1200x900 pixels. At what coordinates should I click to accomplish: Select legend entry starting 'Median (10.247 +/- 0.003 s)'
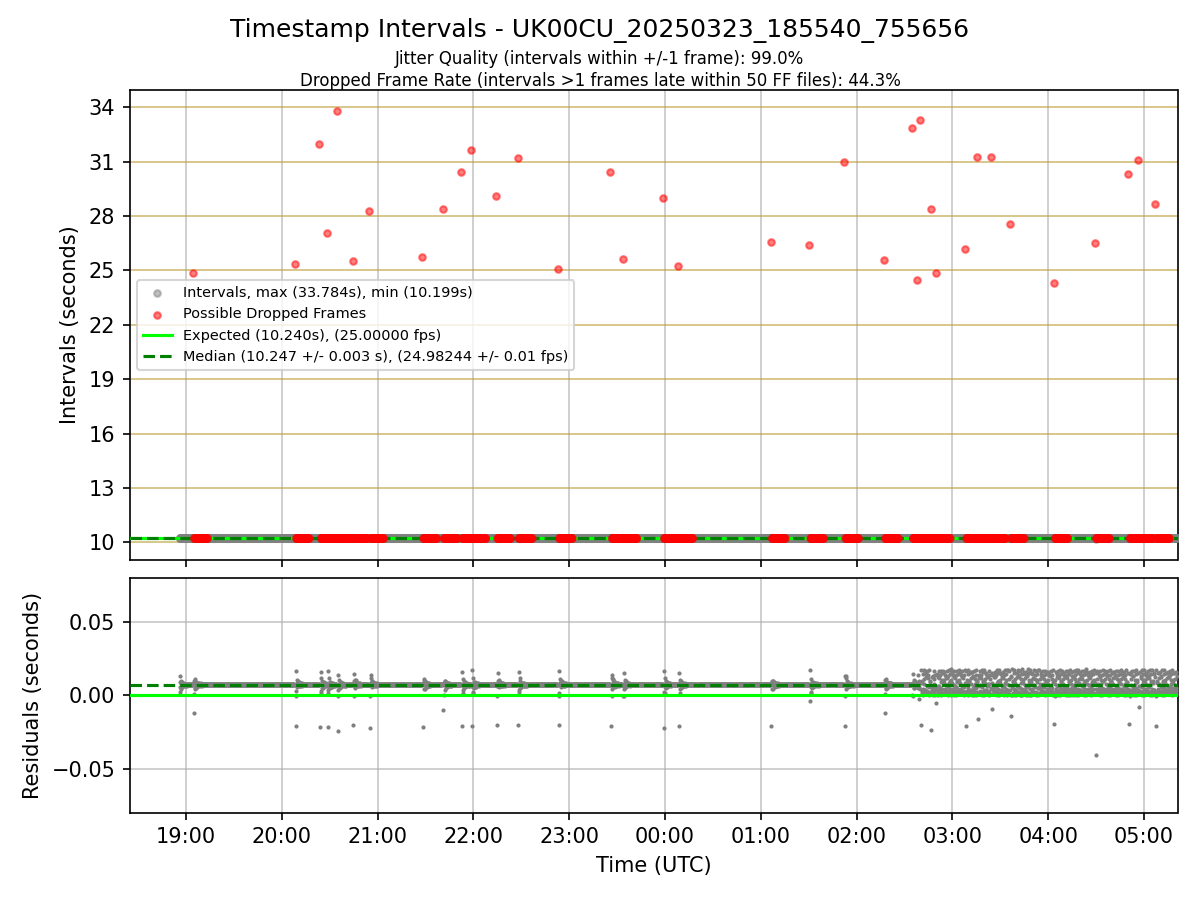375,356
